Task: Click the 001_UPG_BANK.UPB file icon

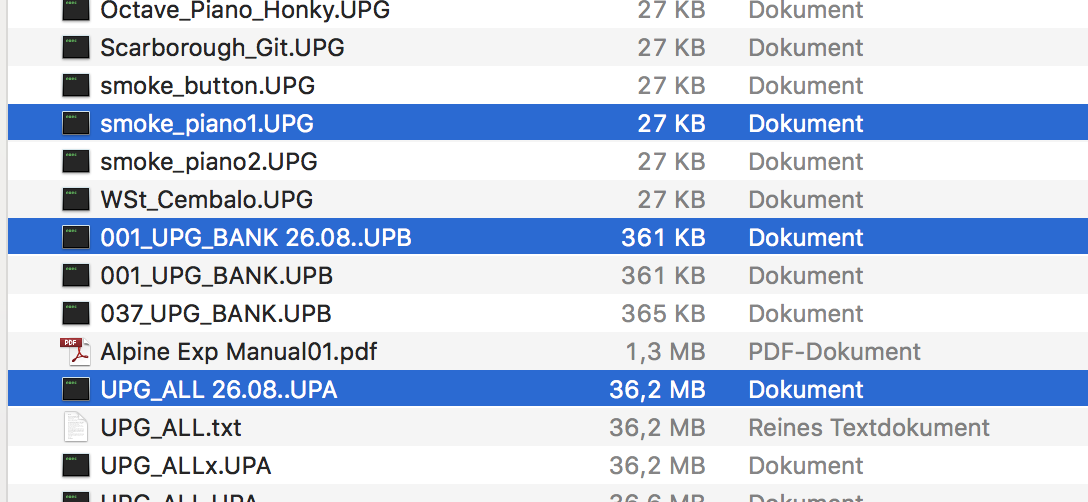Action: 76,276
